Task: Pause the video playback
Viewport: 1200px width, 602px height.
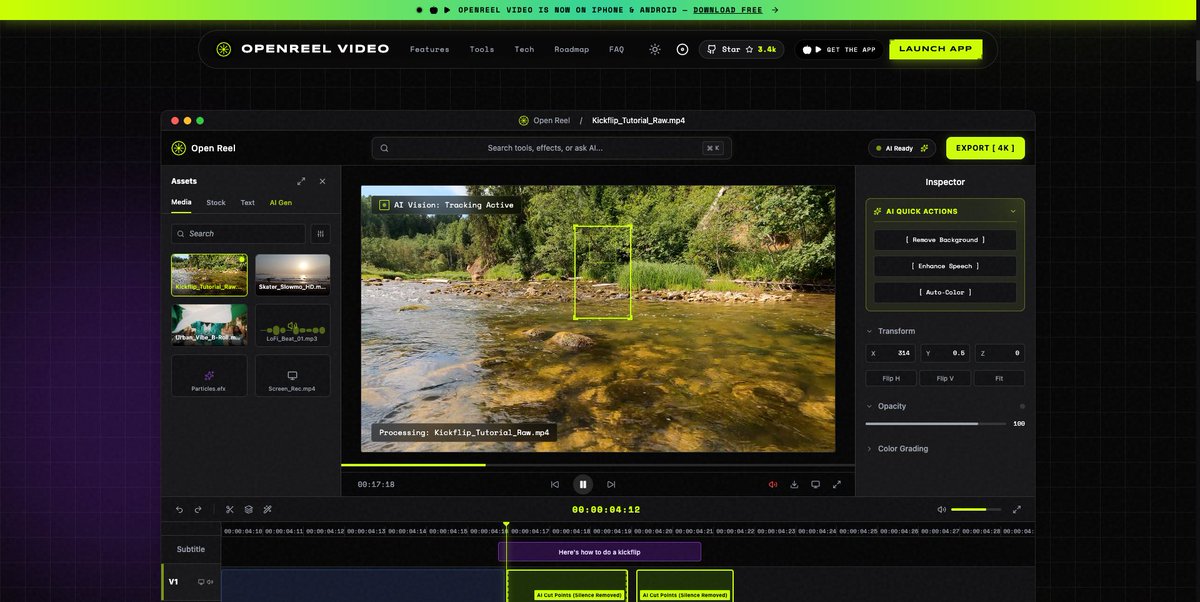Action: coord(583,484)
